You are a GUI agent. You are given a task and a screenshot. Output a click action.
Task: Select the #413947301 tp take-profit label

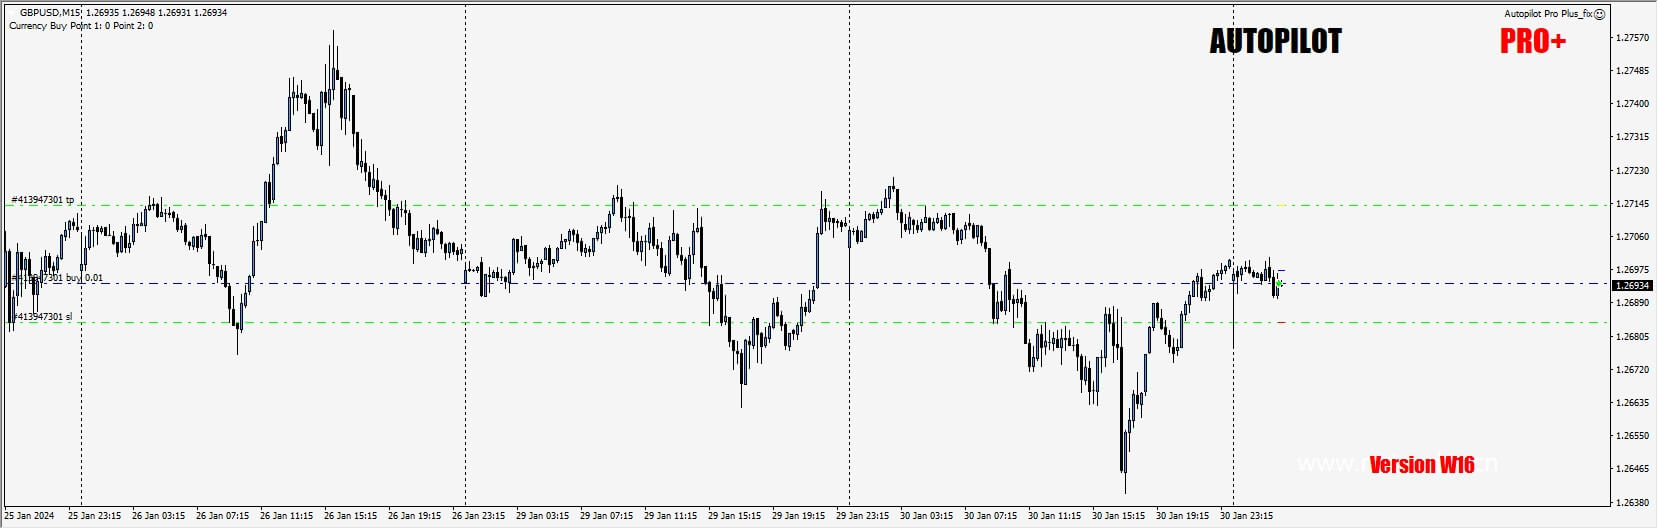42,200
